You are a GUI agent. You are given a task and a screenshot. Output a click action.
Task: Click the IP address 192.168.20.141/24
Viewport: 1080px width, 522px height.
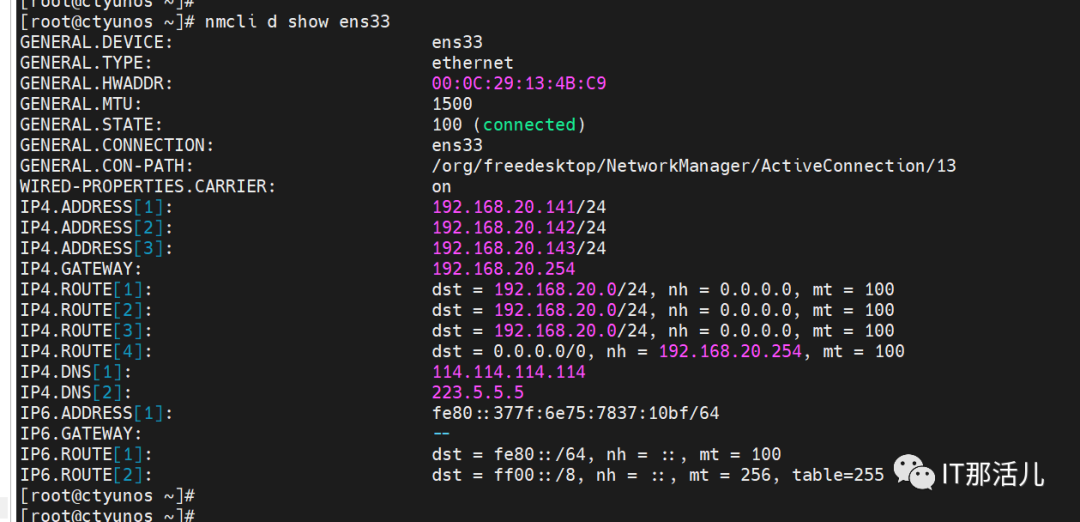pos(518,207)
